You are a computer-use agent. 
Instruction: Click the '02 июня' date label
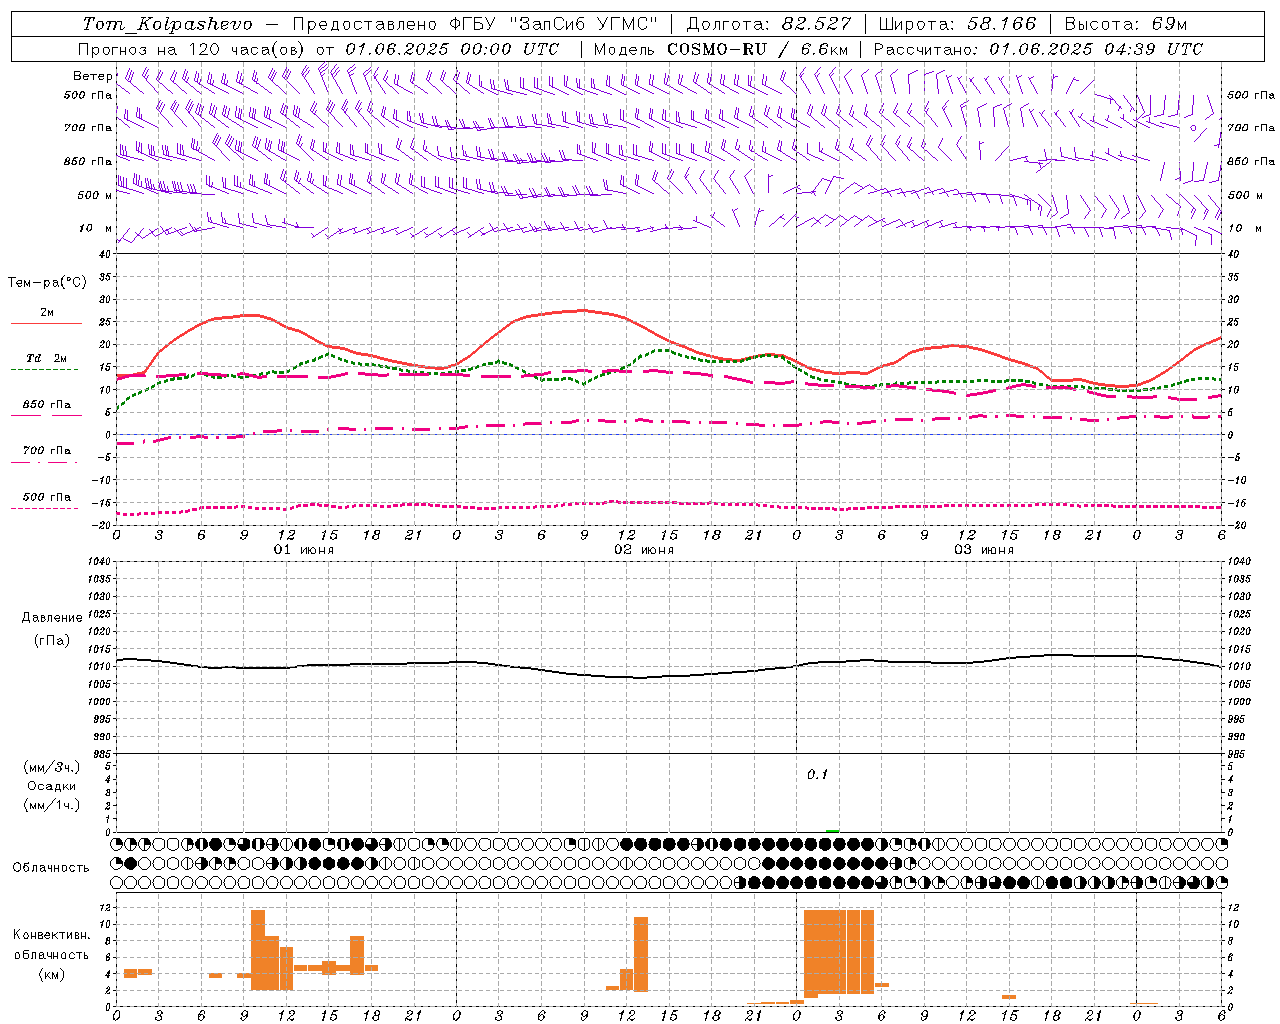tap(644, 550)
